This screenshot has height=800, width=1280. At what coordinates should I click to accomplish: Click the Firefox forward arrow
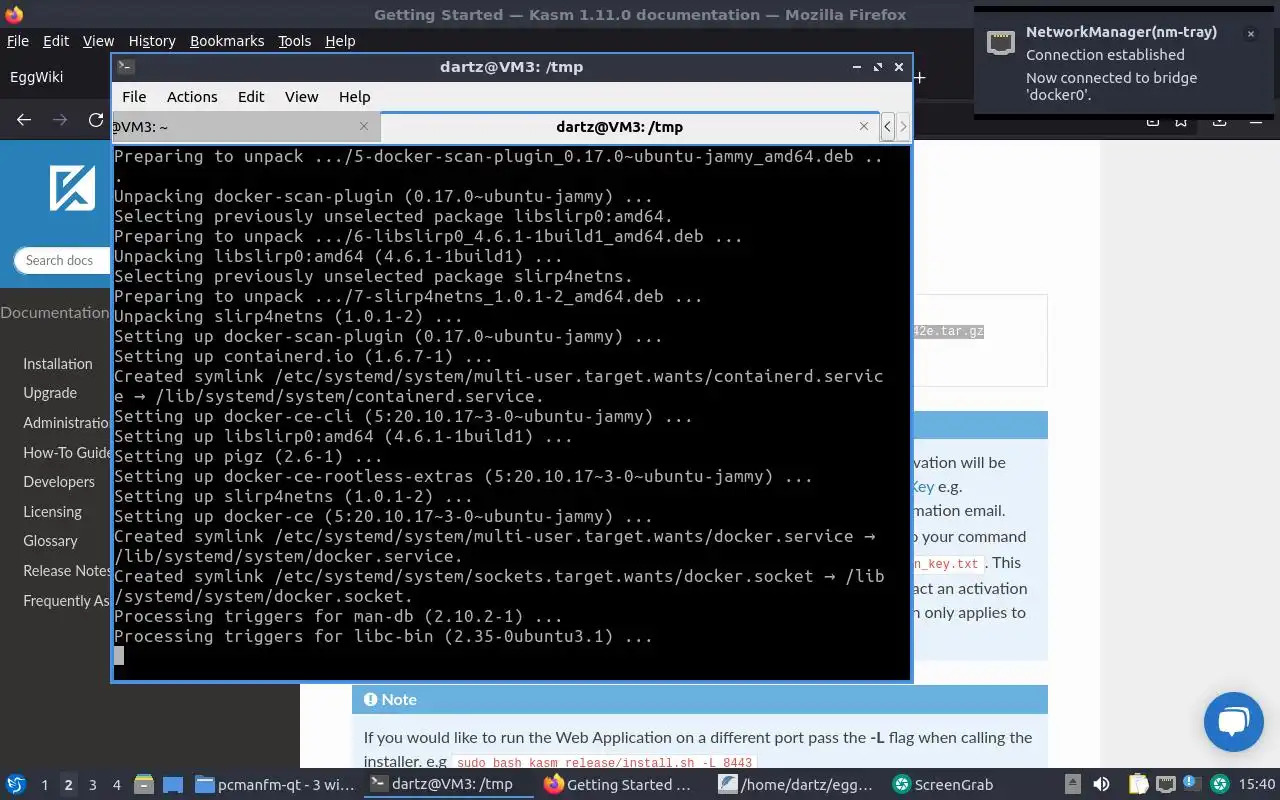point(60,120)
